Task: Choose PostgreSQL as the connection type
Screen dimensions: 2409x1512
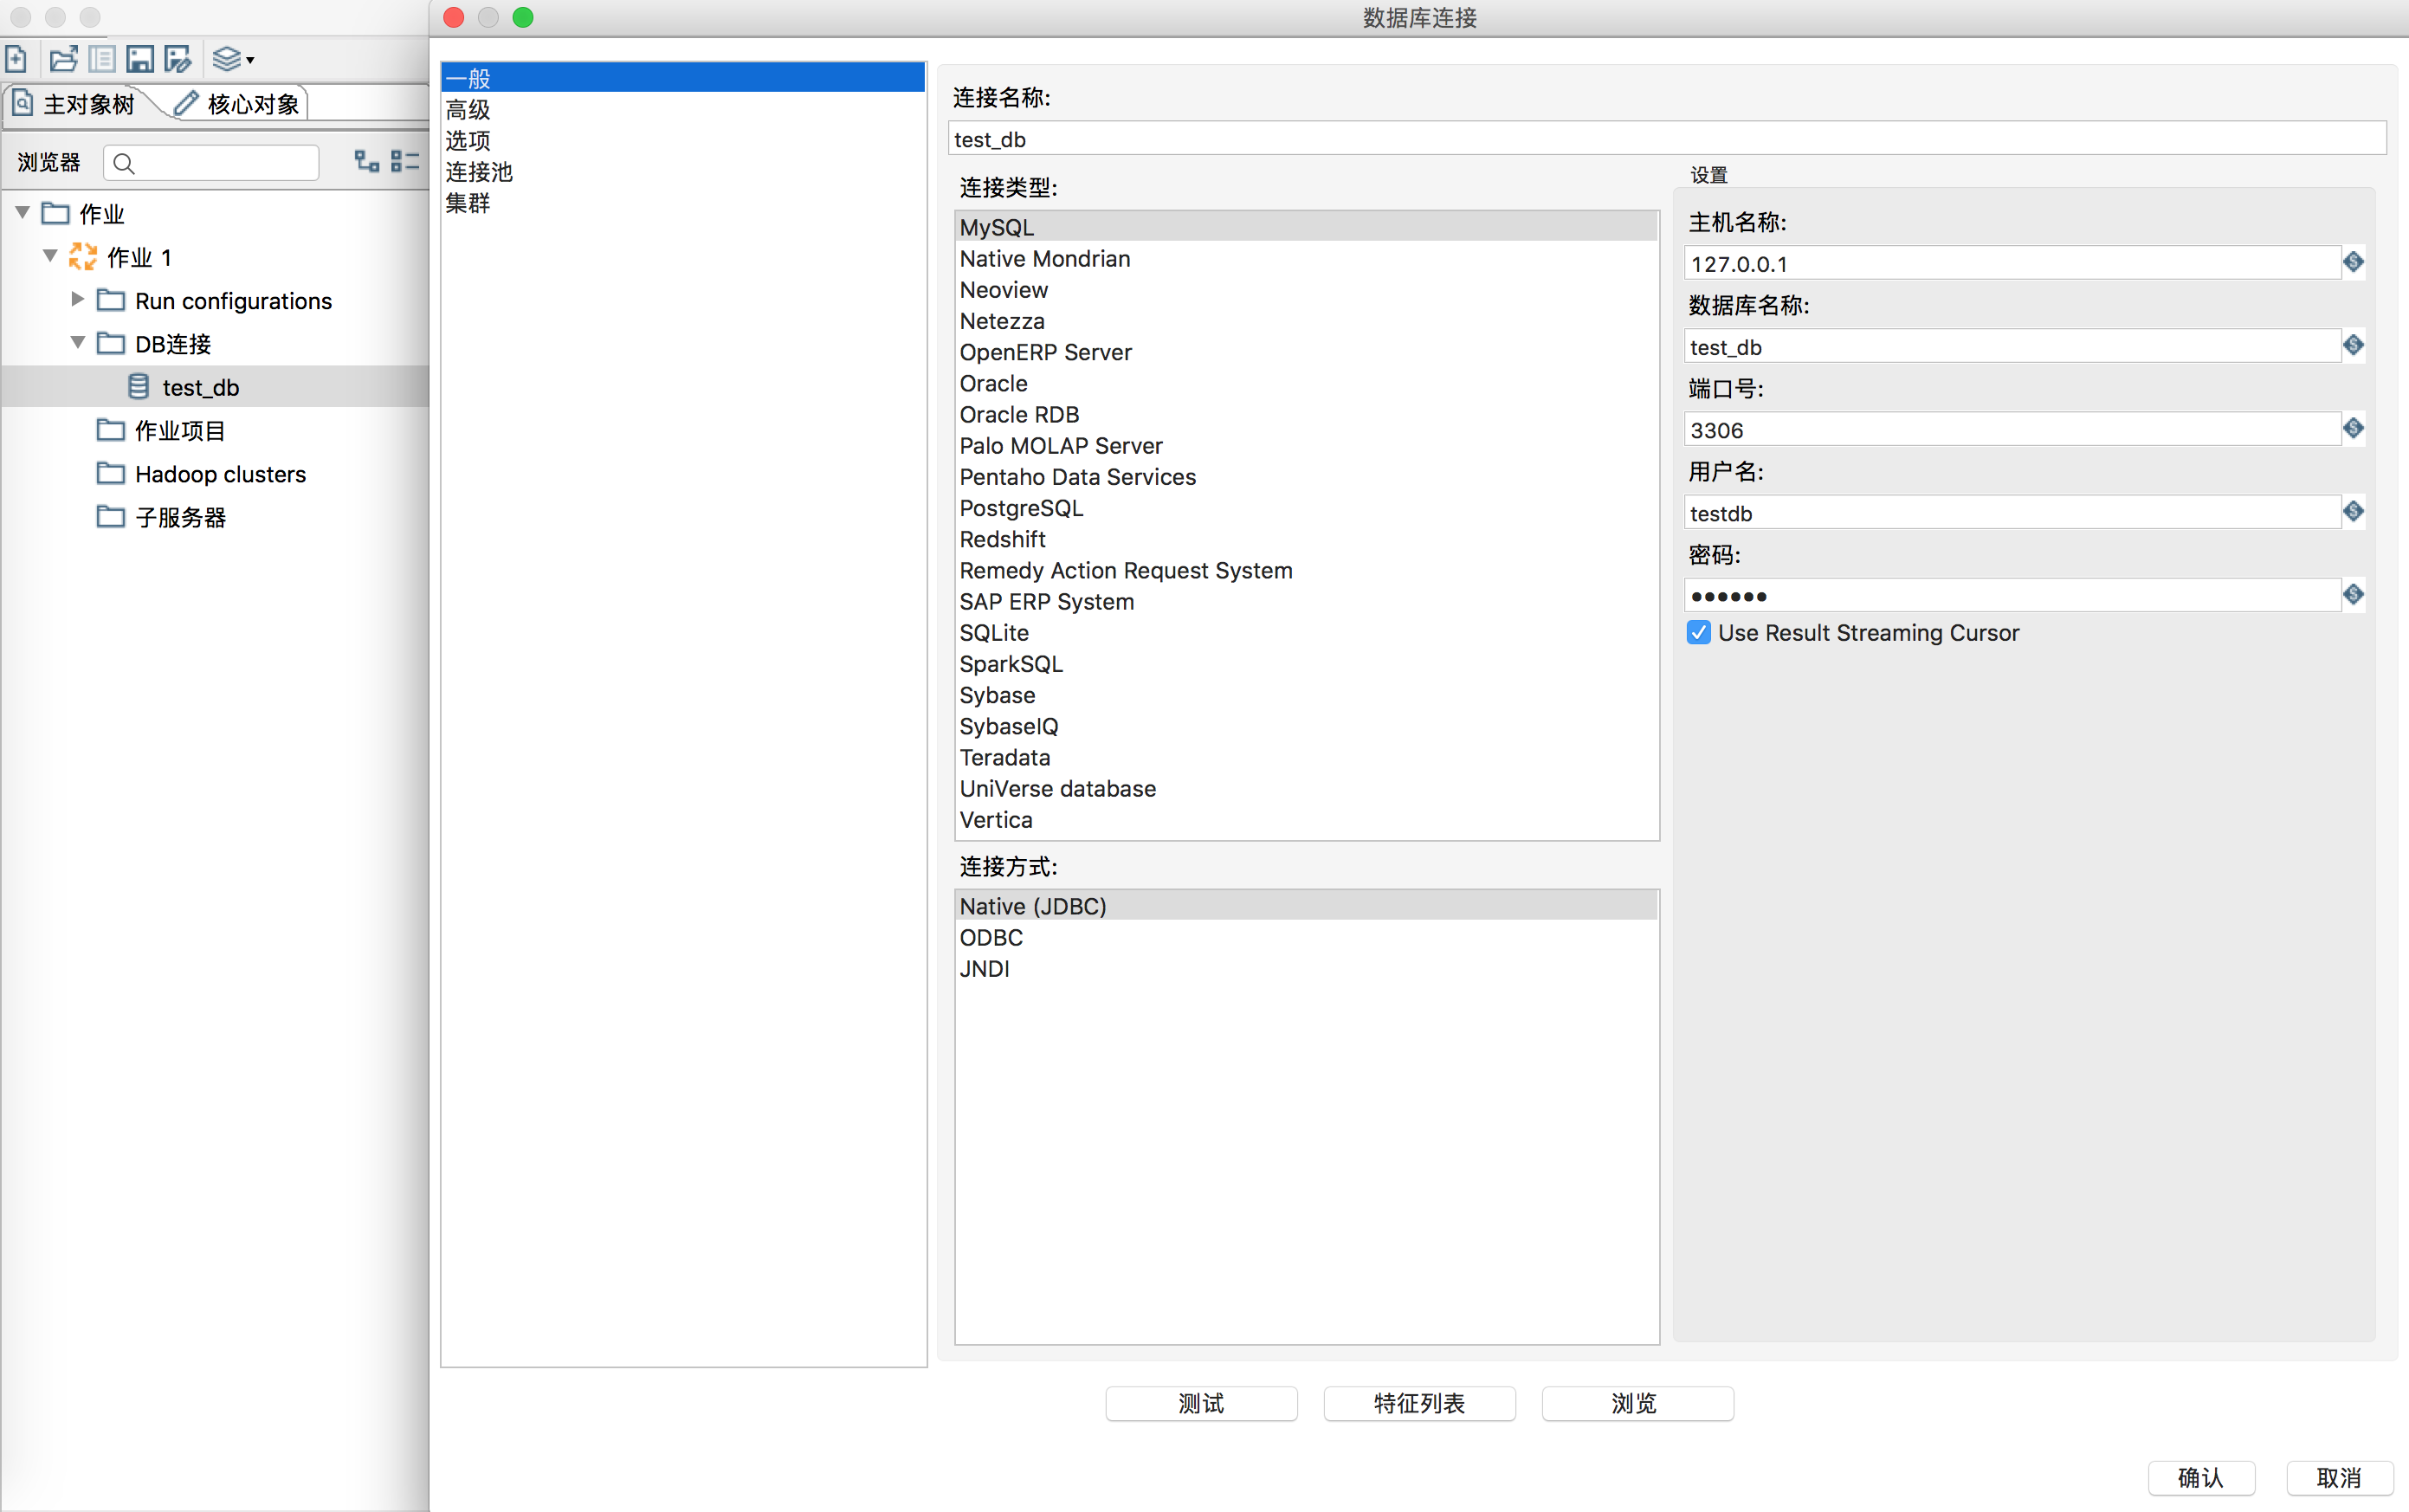Action: pyautogui.click(x=1021, y=508)
